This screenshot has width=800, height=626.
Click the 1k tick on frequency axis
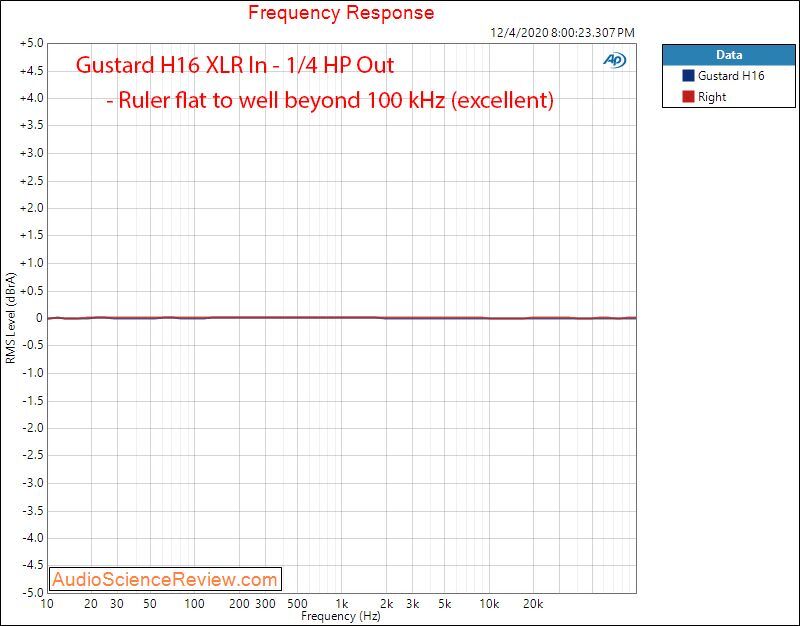tap(341, 604)
